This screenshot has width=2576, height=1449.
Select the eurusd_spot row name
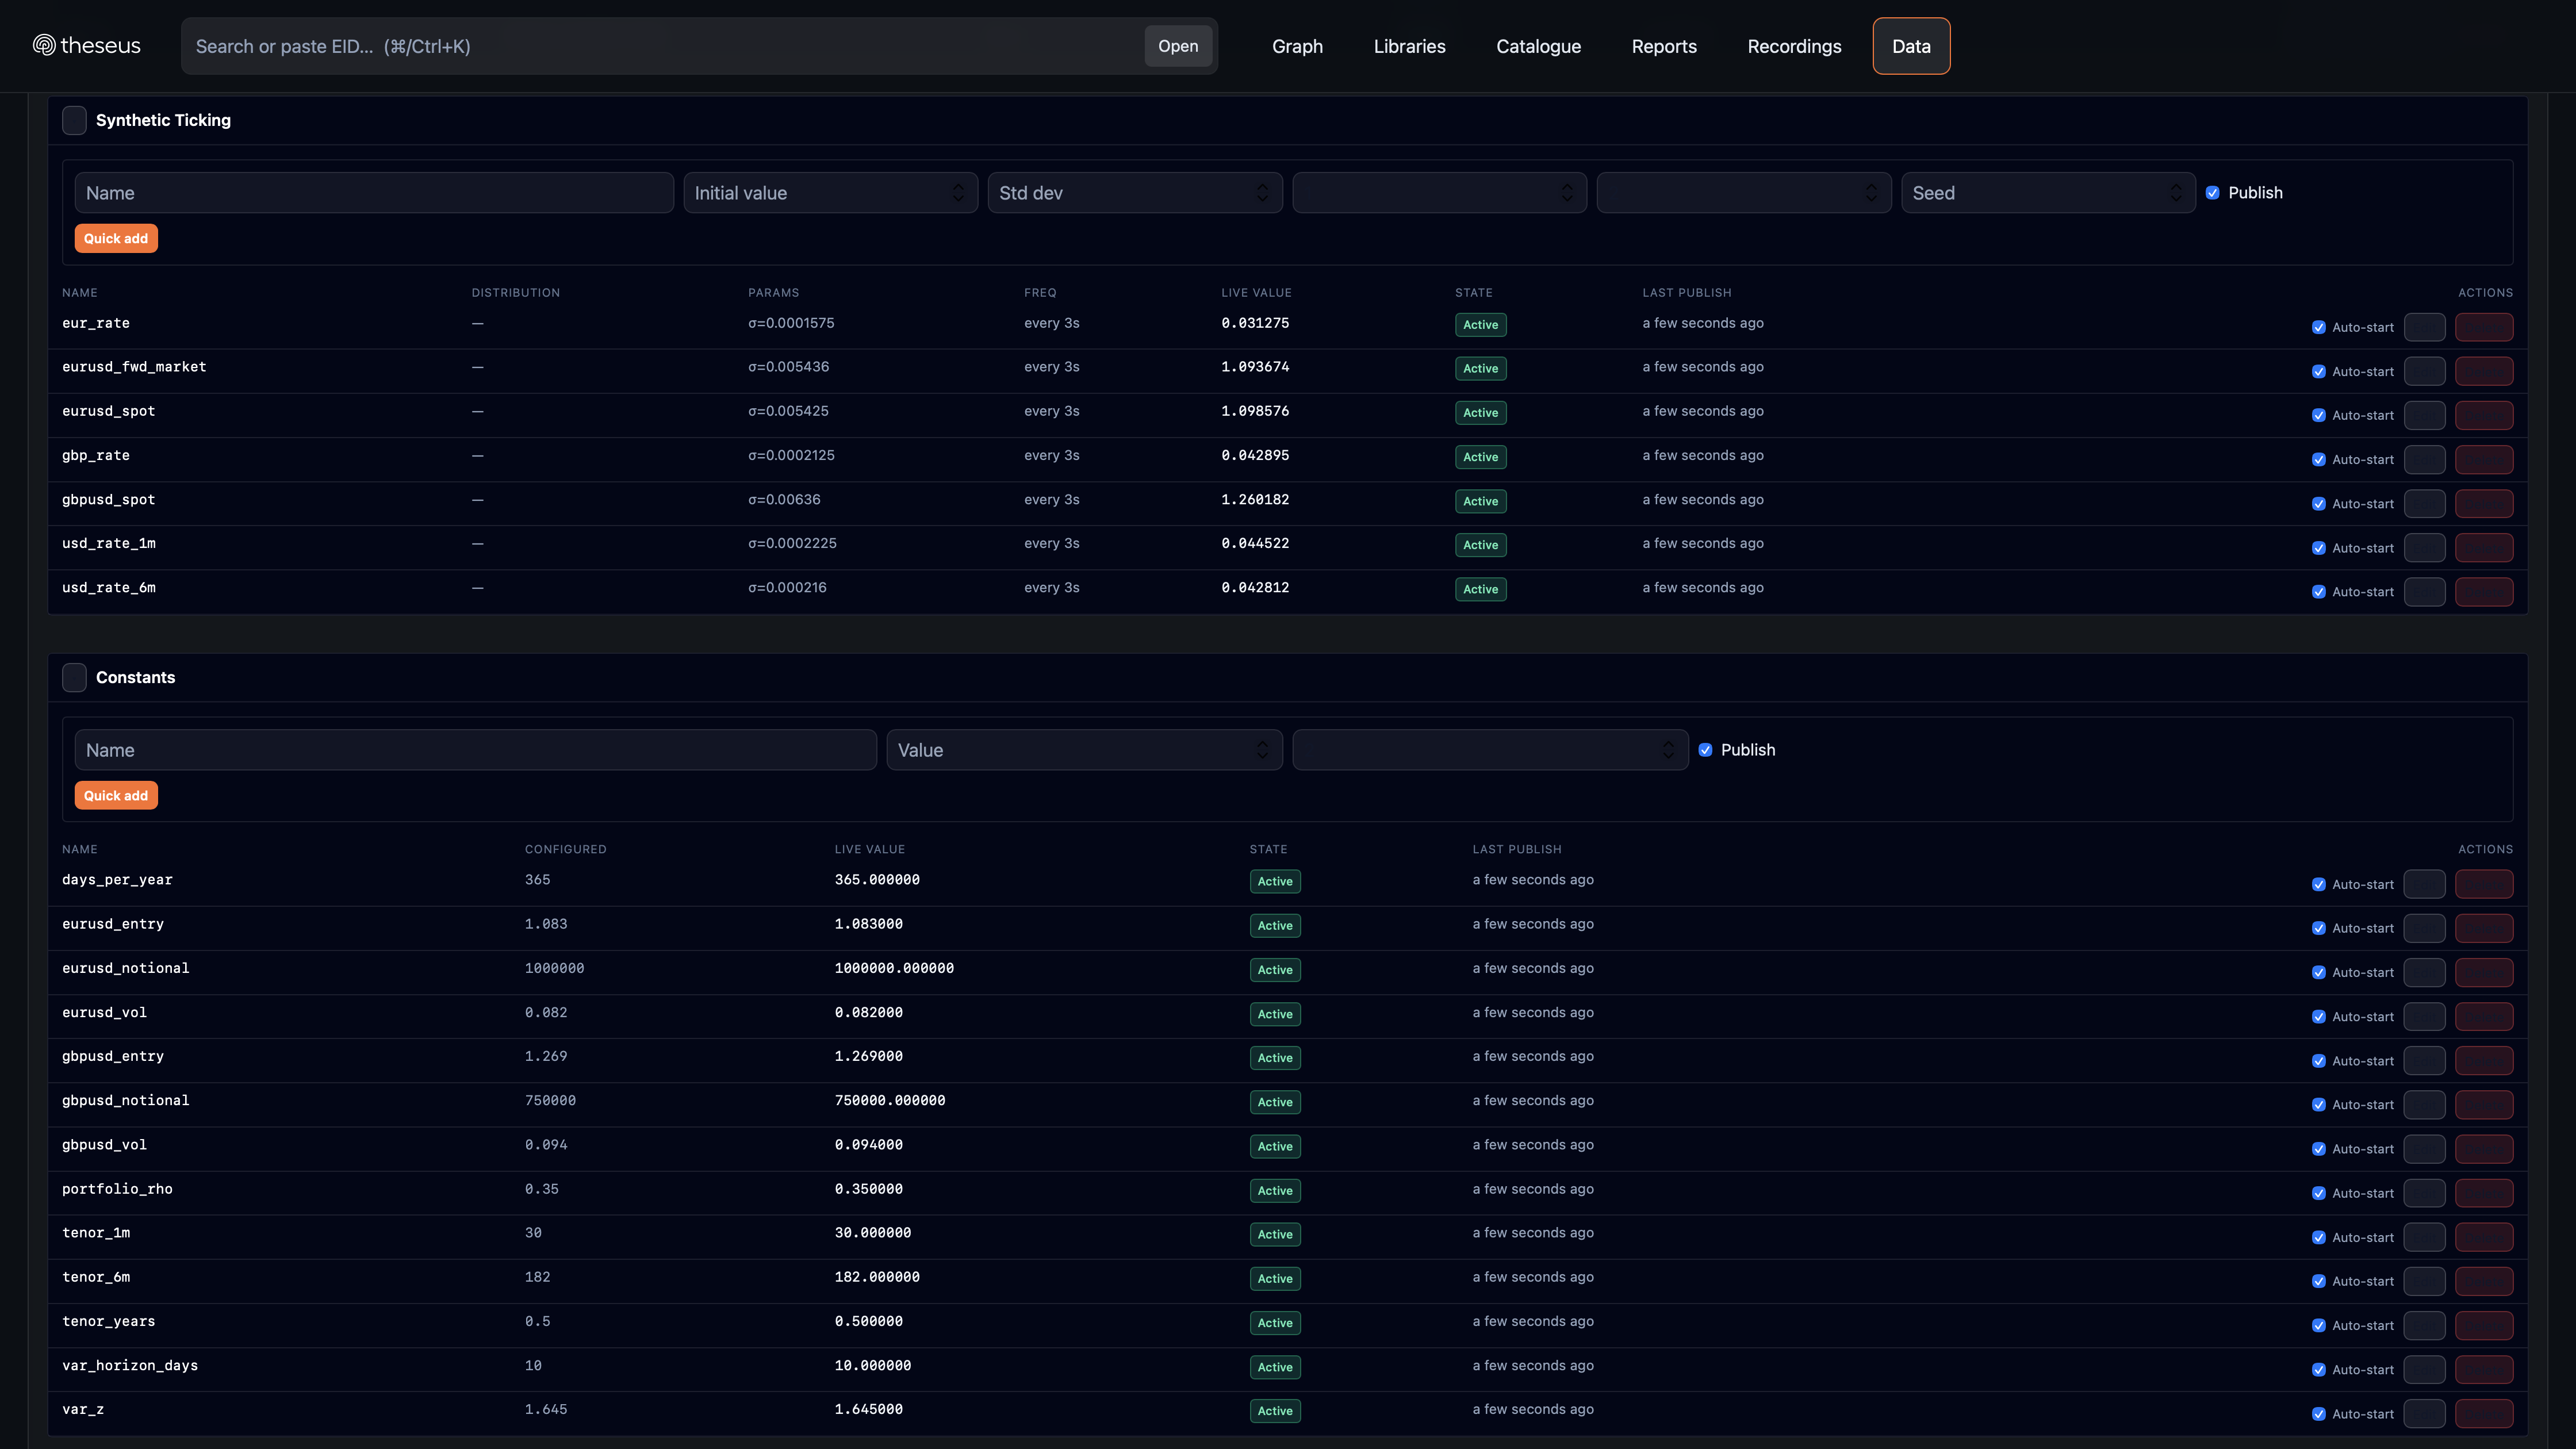[108, 411]
